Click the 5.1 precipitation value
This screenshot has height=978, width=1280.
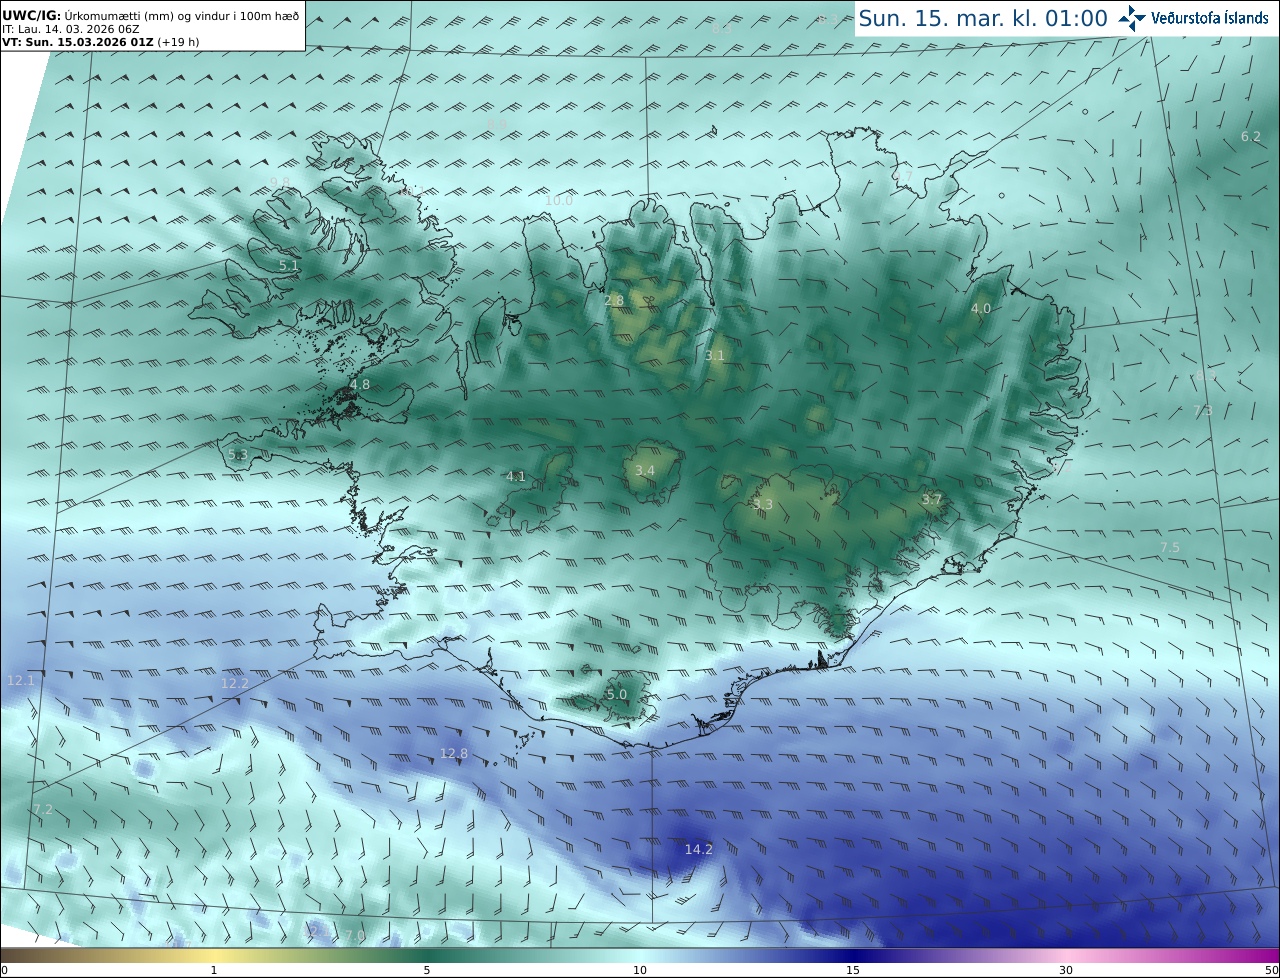pyautogui.click(x=289, y=265)
